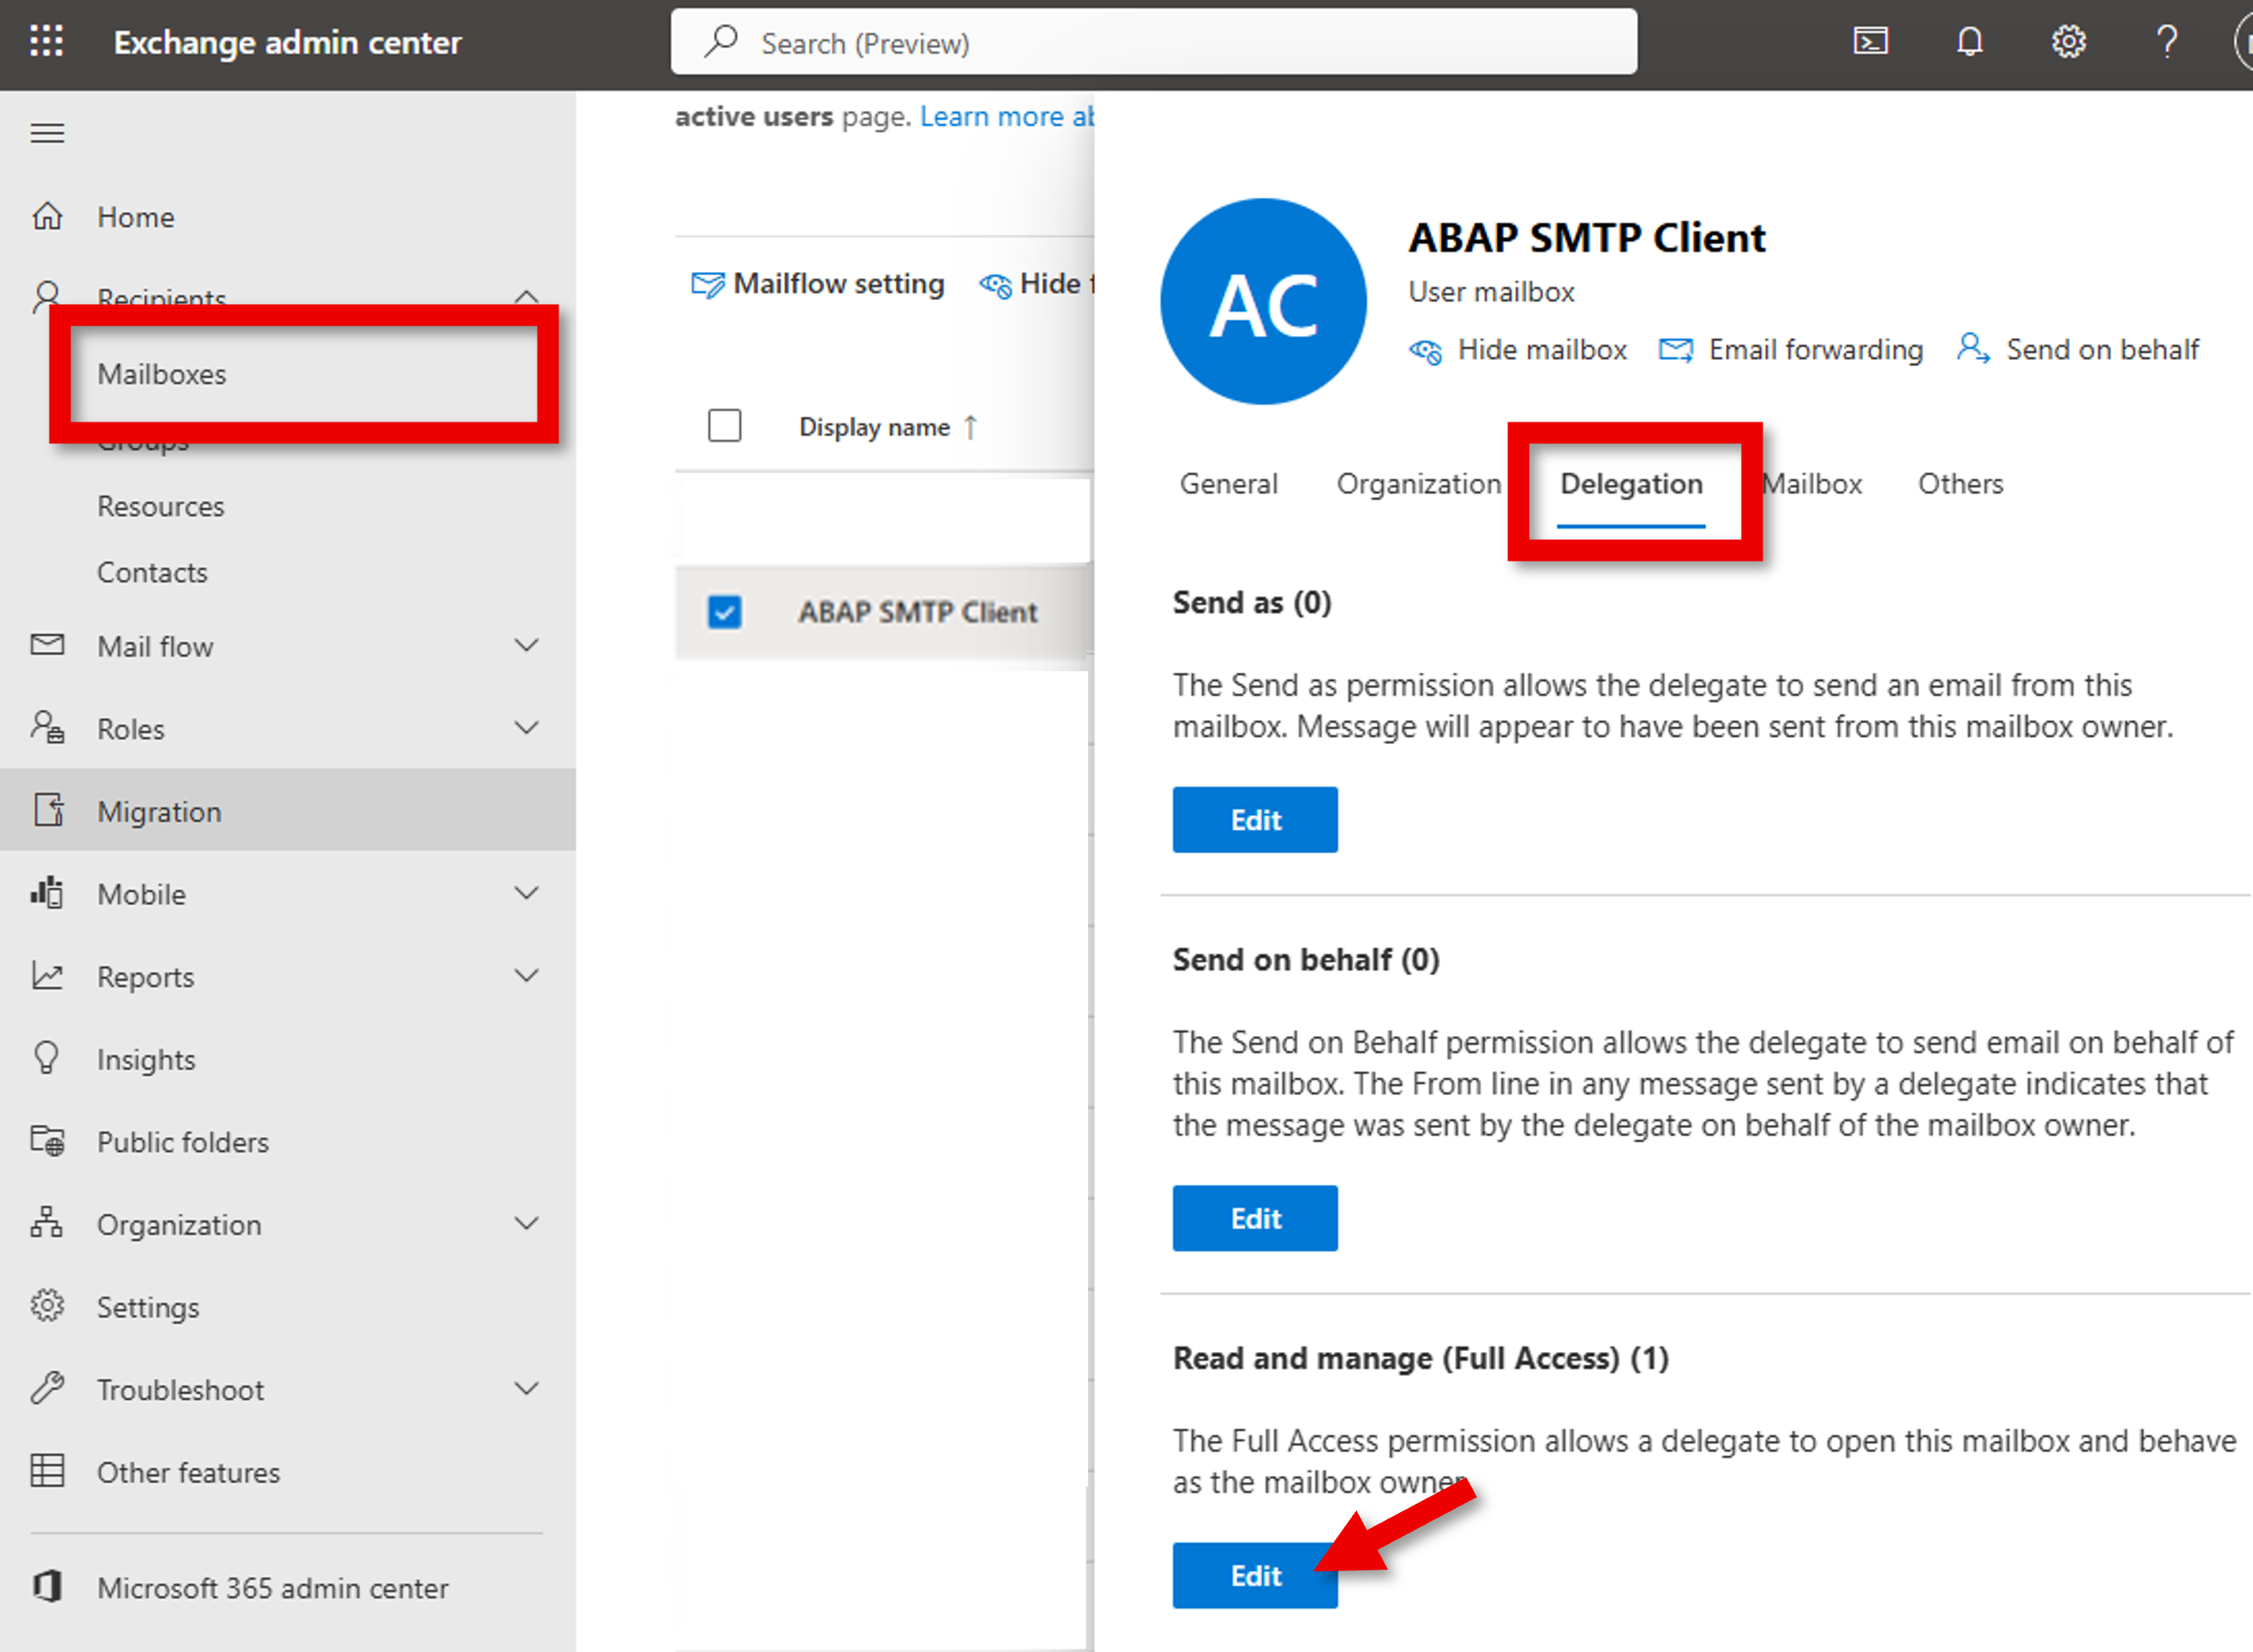
Task: Click the Email forwarding envelope icon
Action: (x=1675, y=349)
